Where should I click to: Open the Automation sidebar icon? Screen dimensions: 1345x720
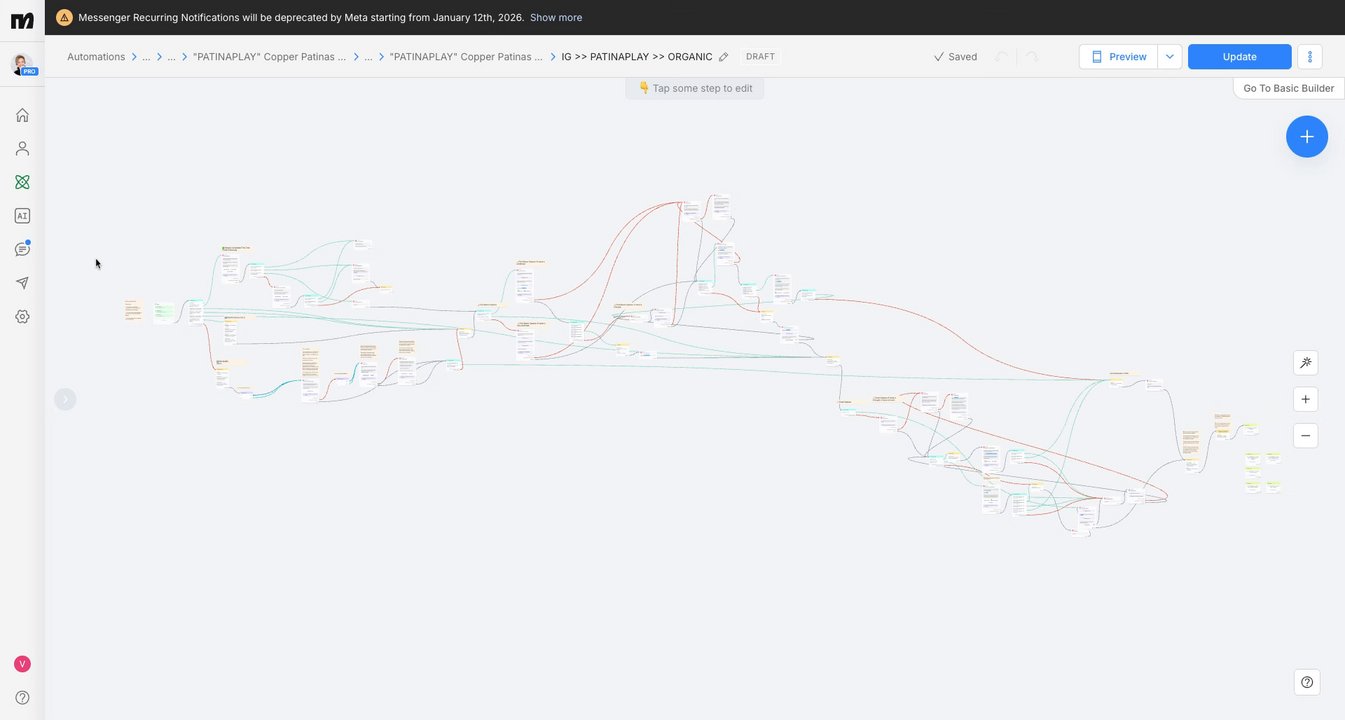point(22,182)
